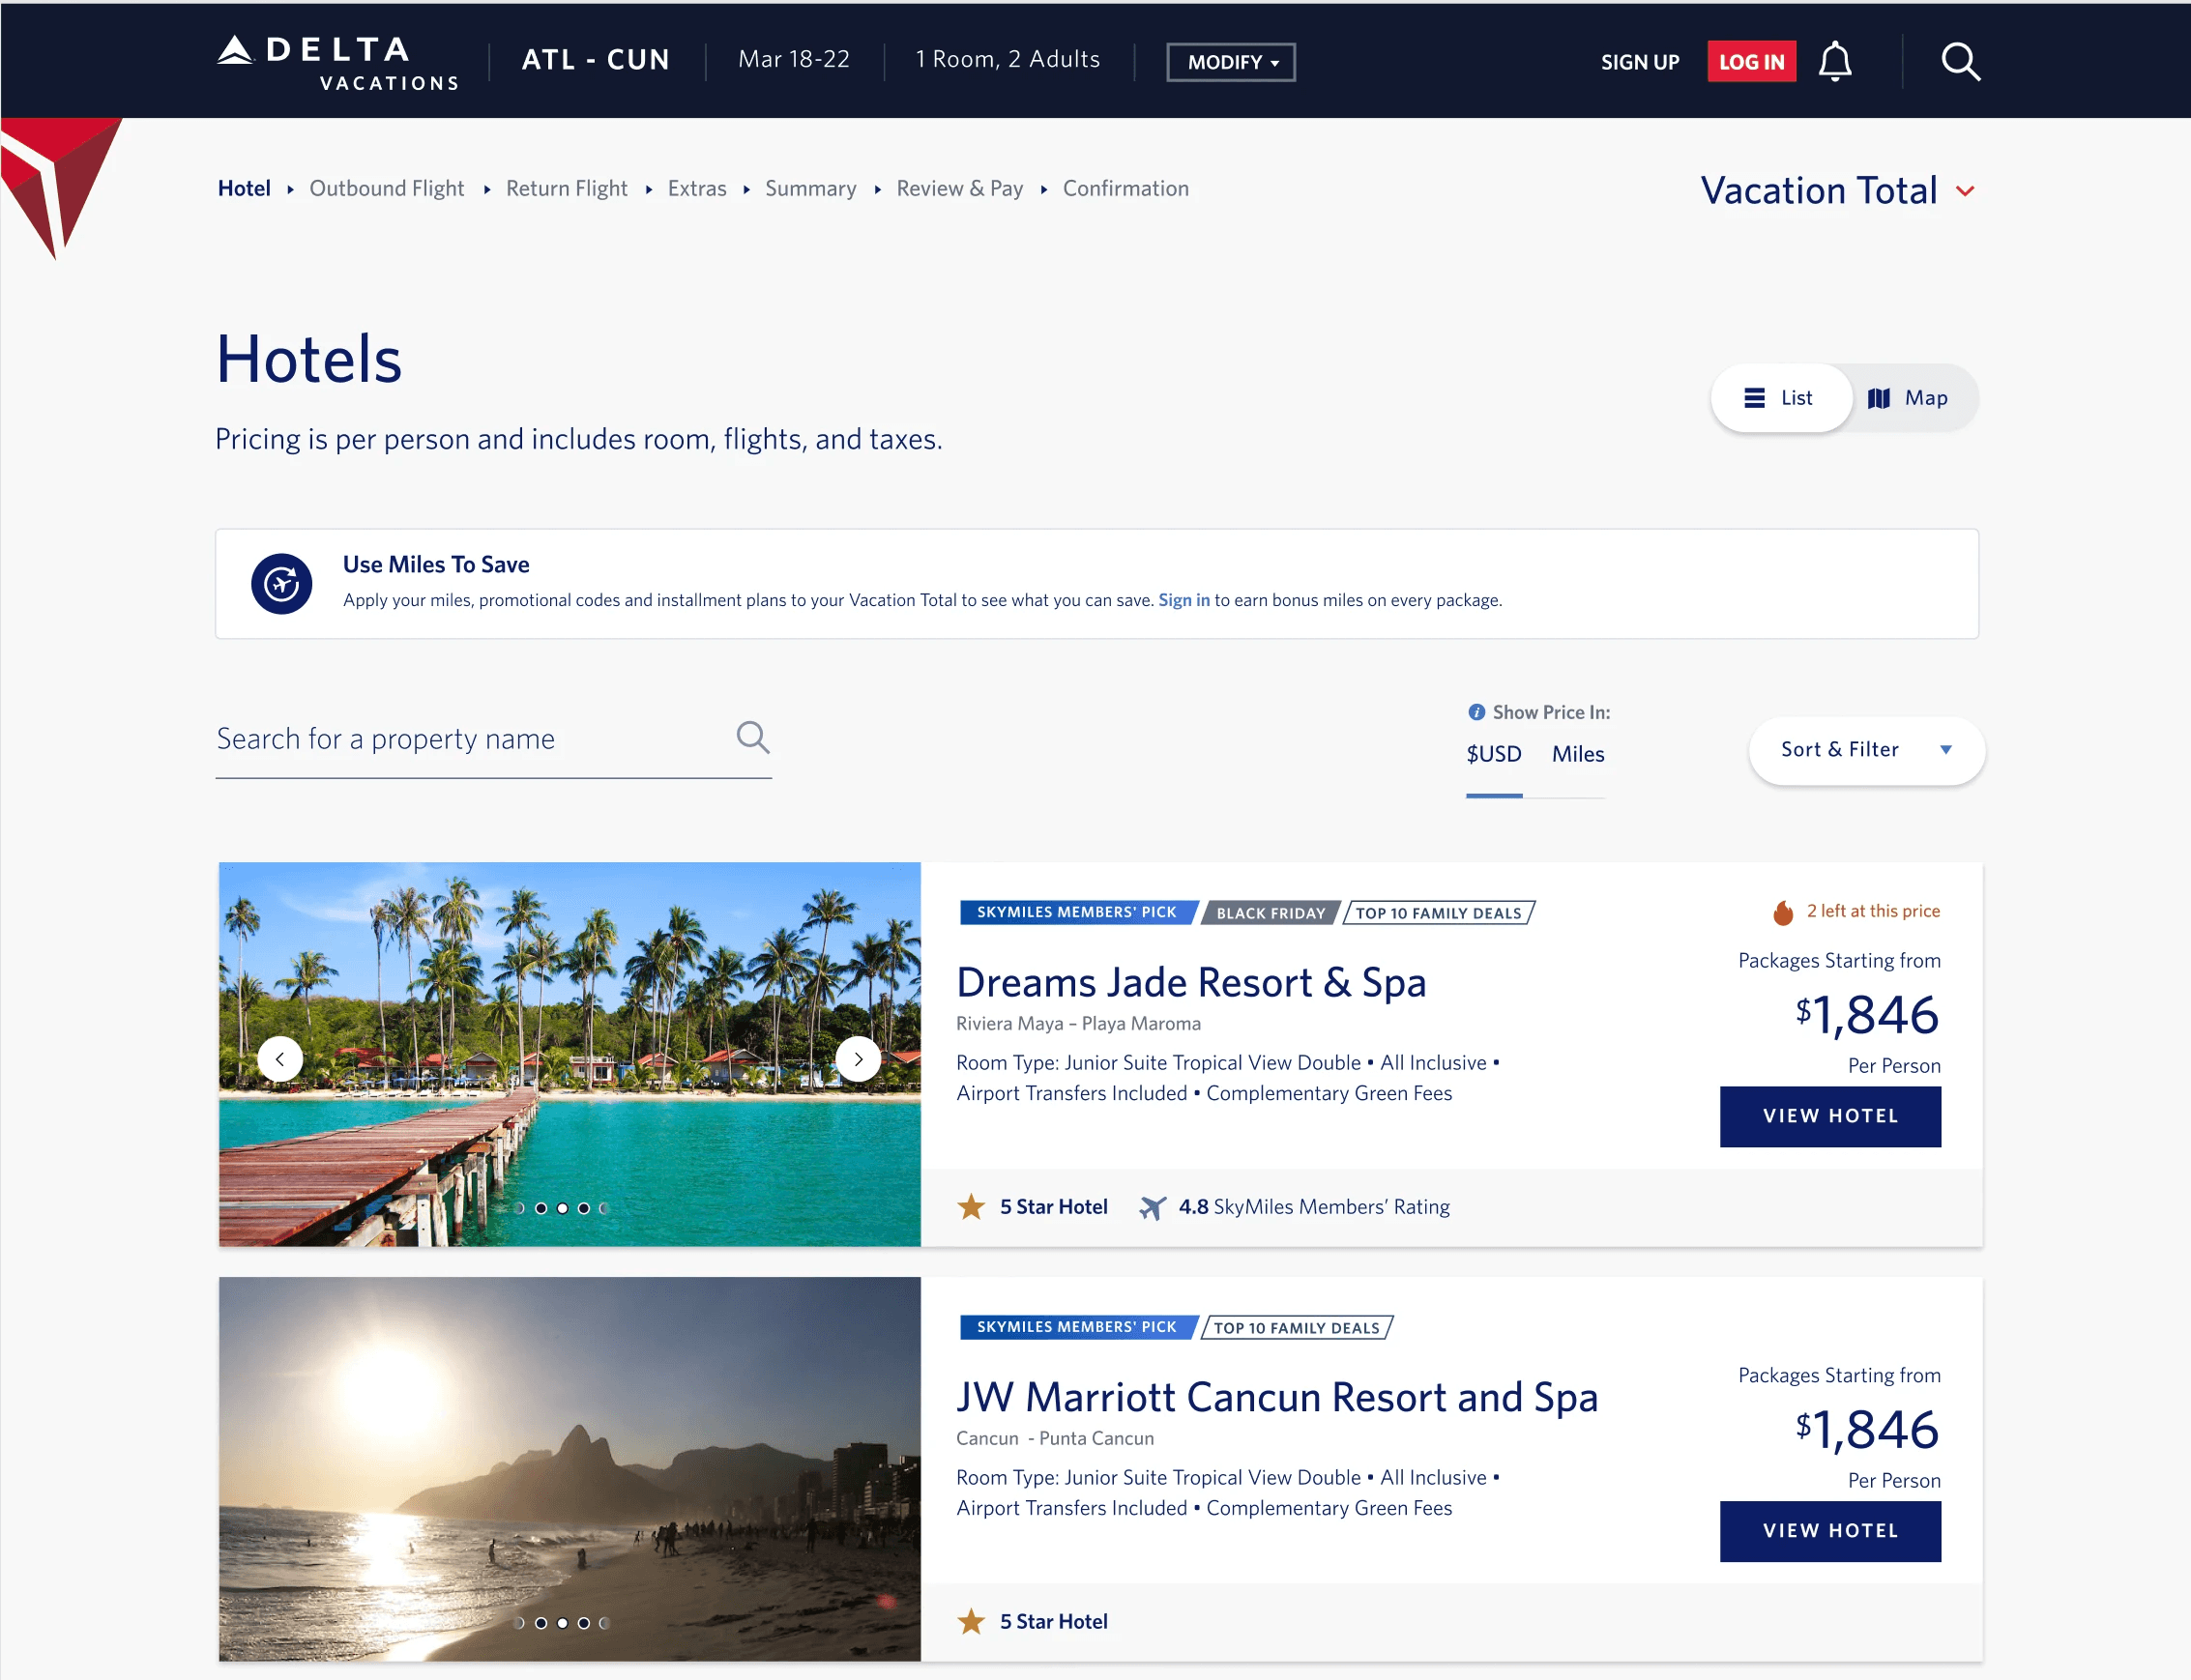
Task: Show previous photo of Dreams Jade Resort
Action: (280, 1059)
